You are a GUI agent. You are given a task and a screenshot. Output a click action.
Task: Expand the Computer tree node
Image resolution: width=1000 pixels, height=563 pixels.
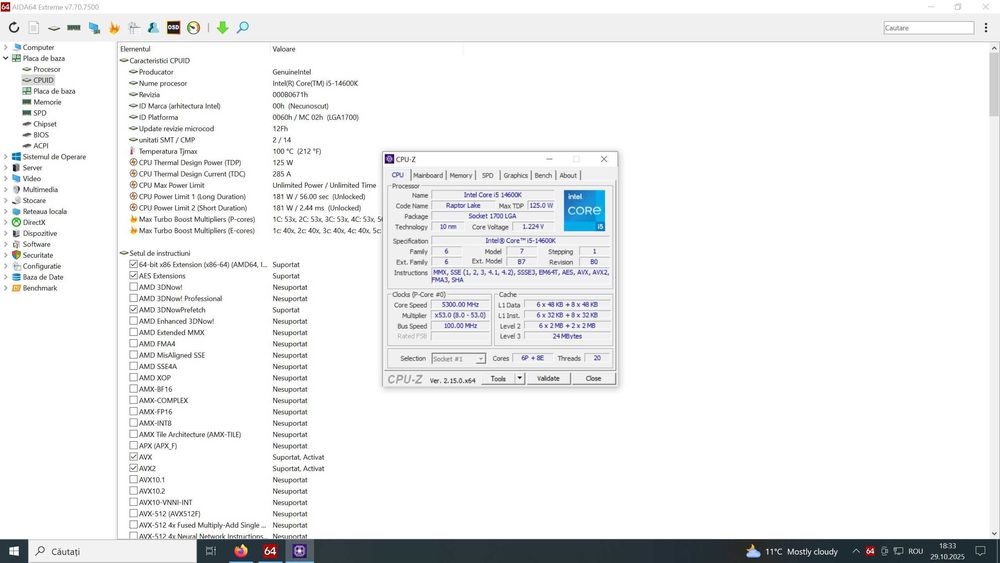tap(6, 47)
